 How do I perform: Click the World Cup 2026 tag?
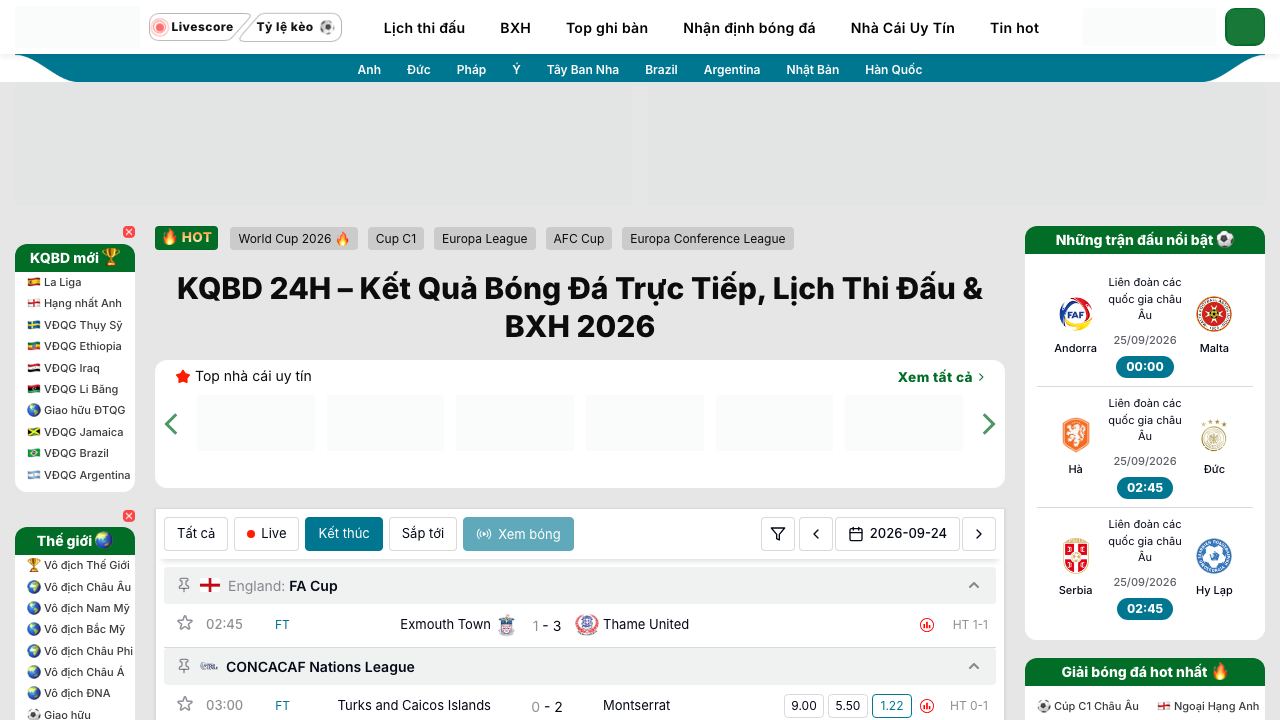pyautogui.click(x=294, y=238)
